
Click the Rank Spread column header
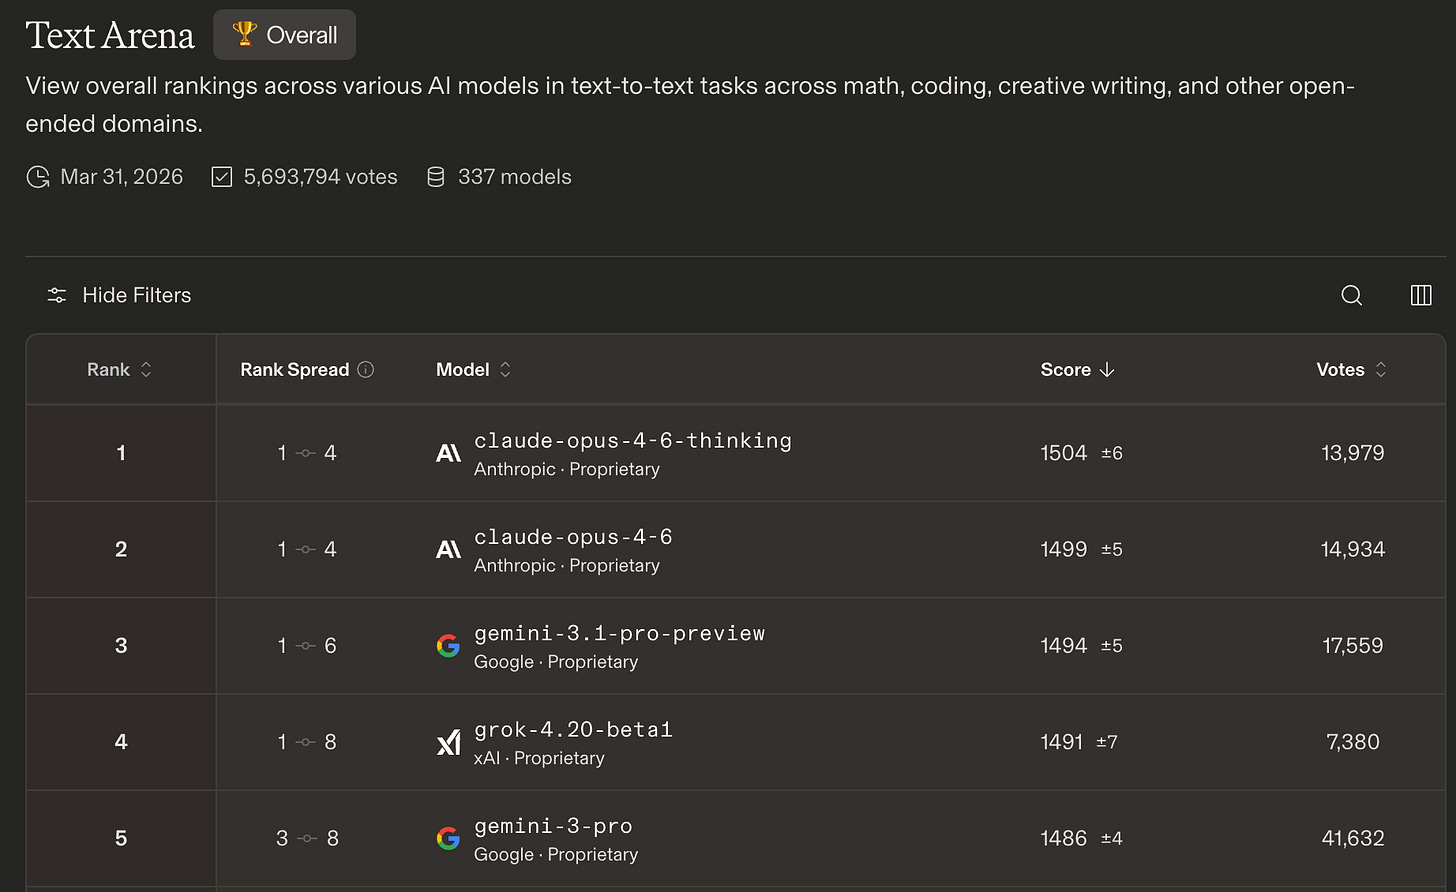click(x=307, y=370)
